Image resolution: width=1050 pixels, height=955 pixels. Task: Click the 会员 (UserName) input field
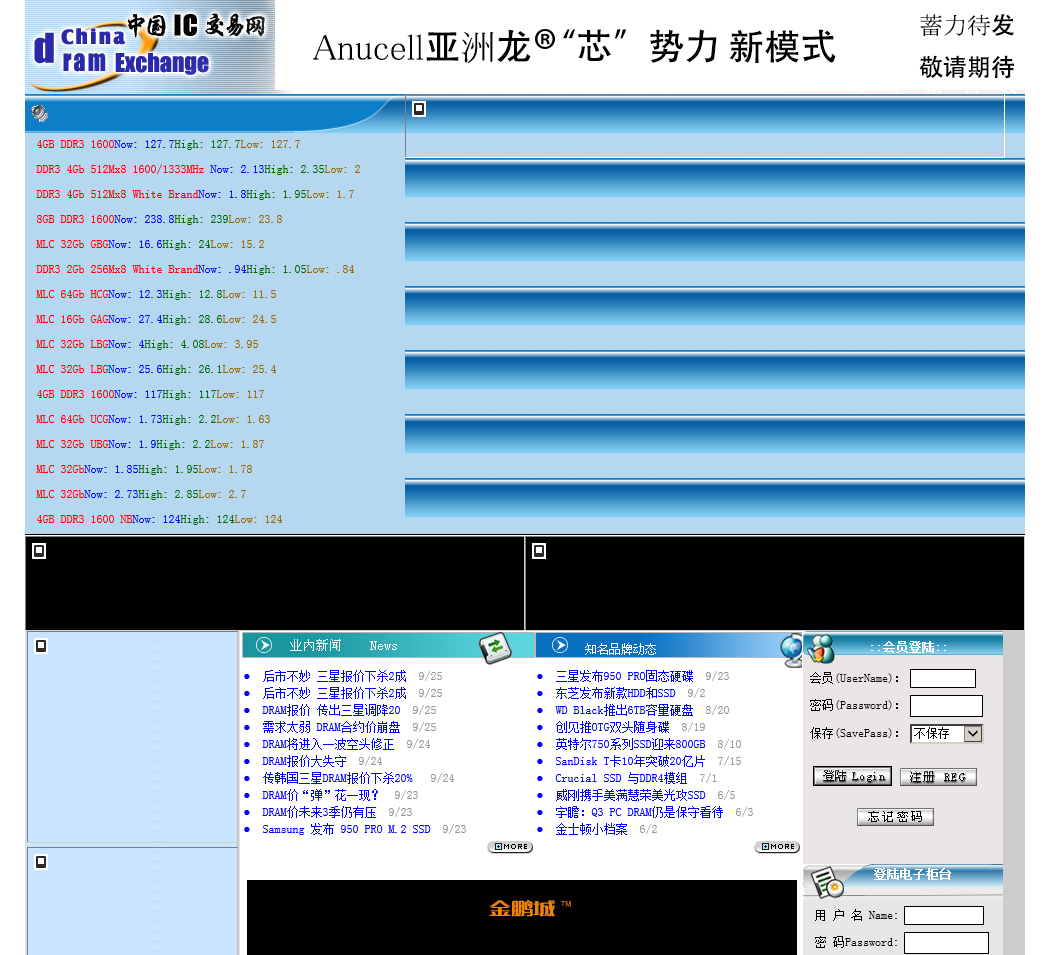pos(943,678)
